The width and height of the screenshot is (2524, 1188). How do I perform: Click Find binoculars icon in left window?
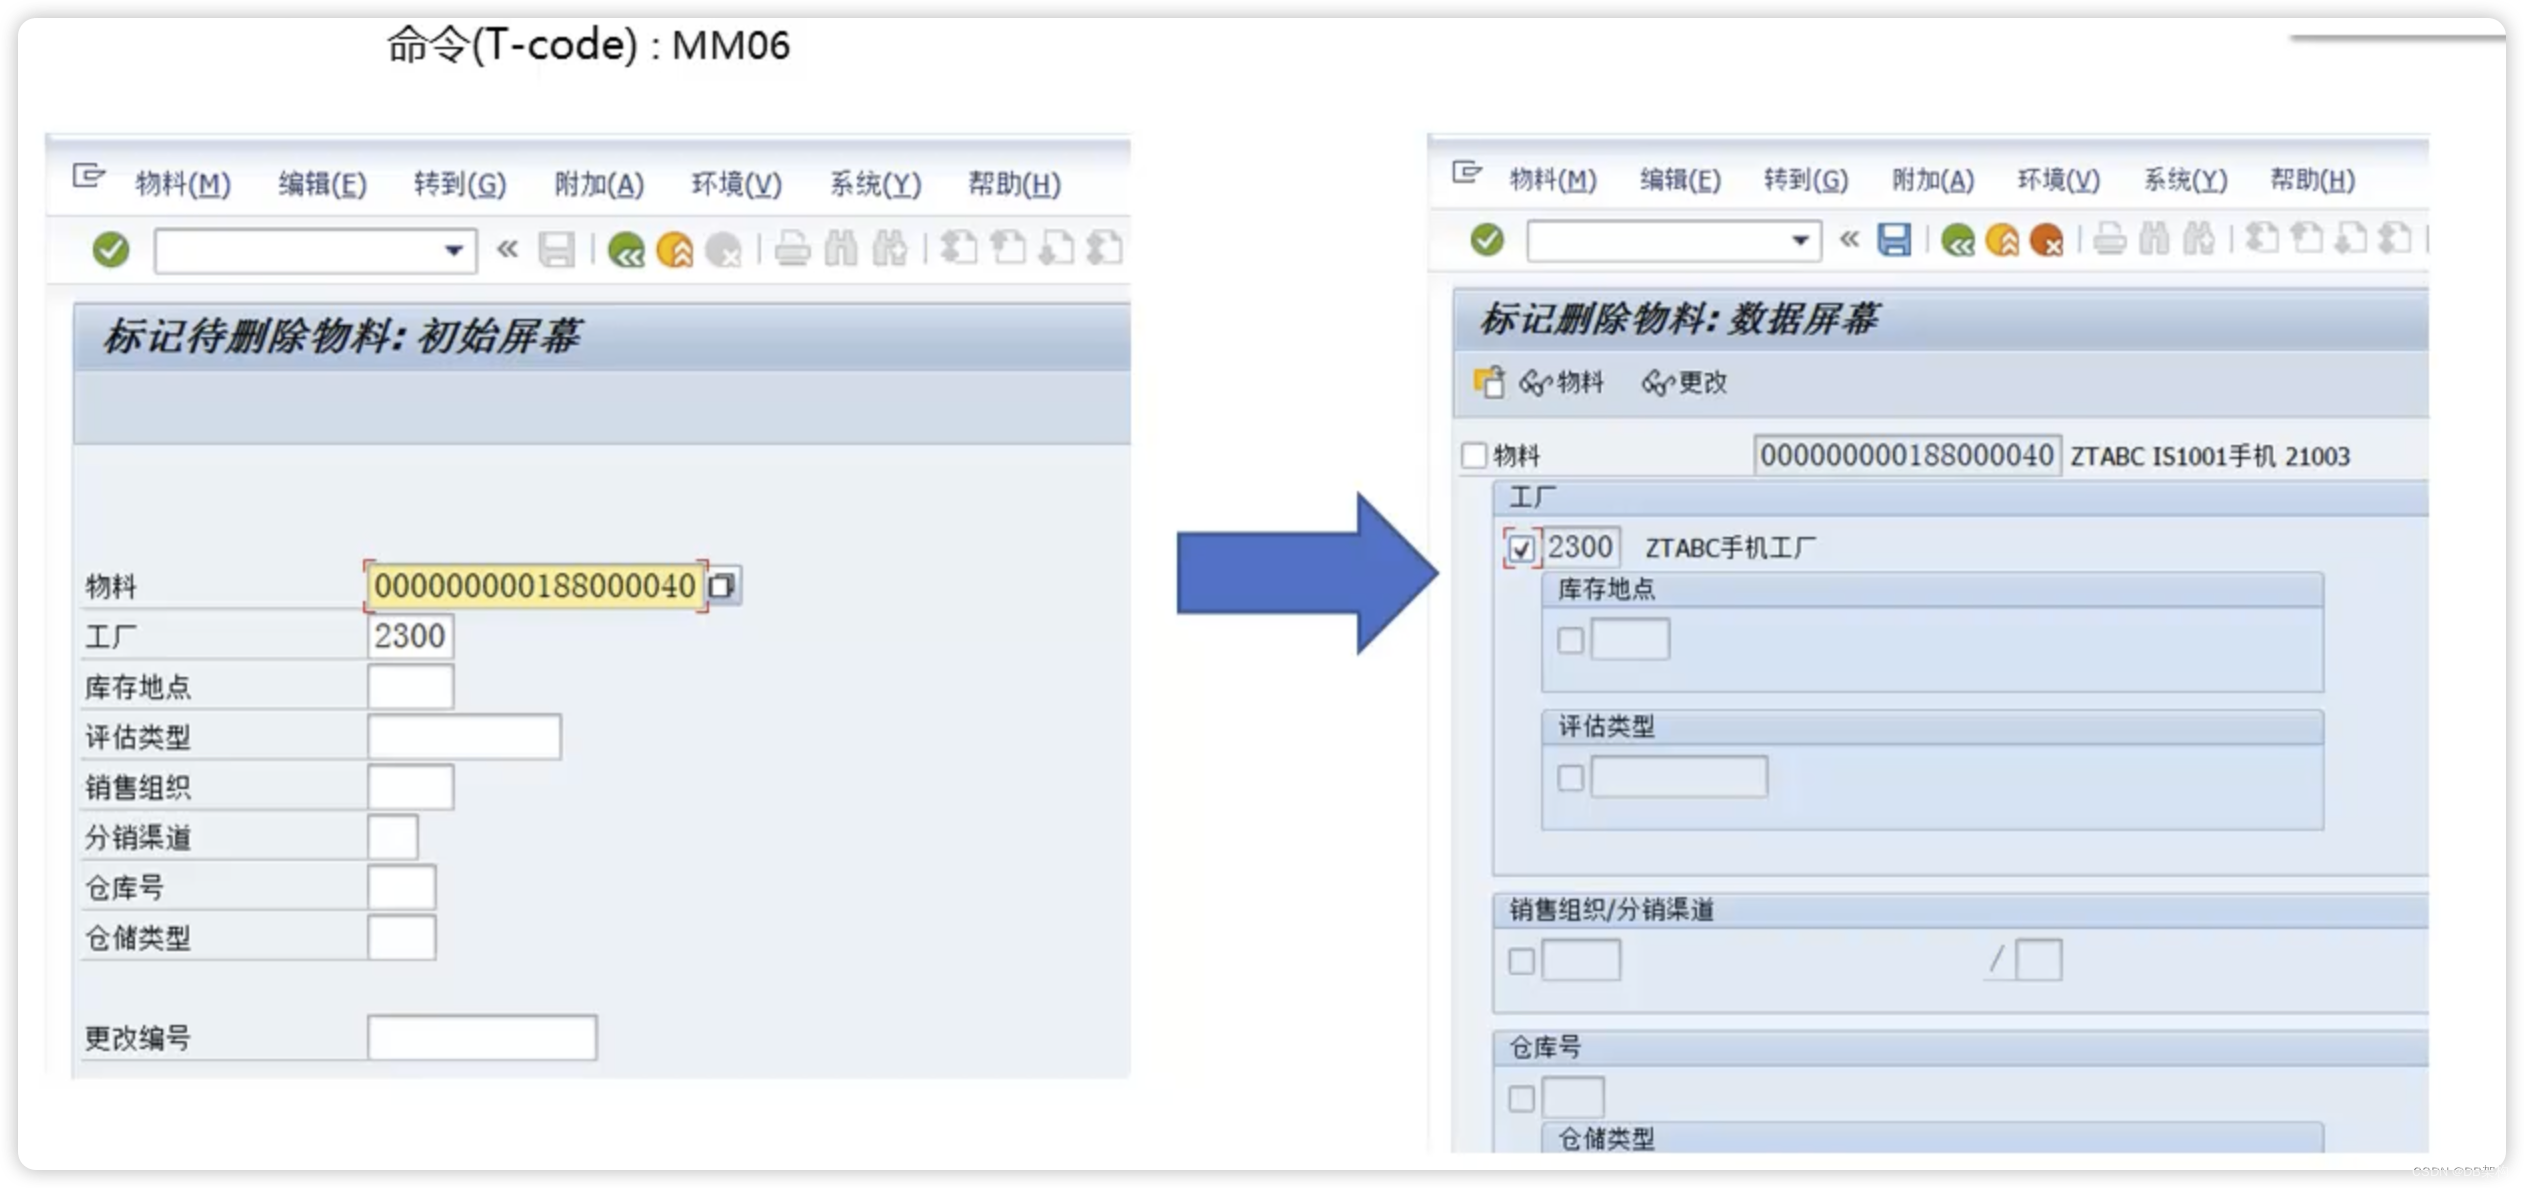841,249
